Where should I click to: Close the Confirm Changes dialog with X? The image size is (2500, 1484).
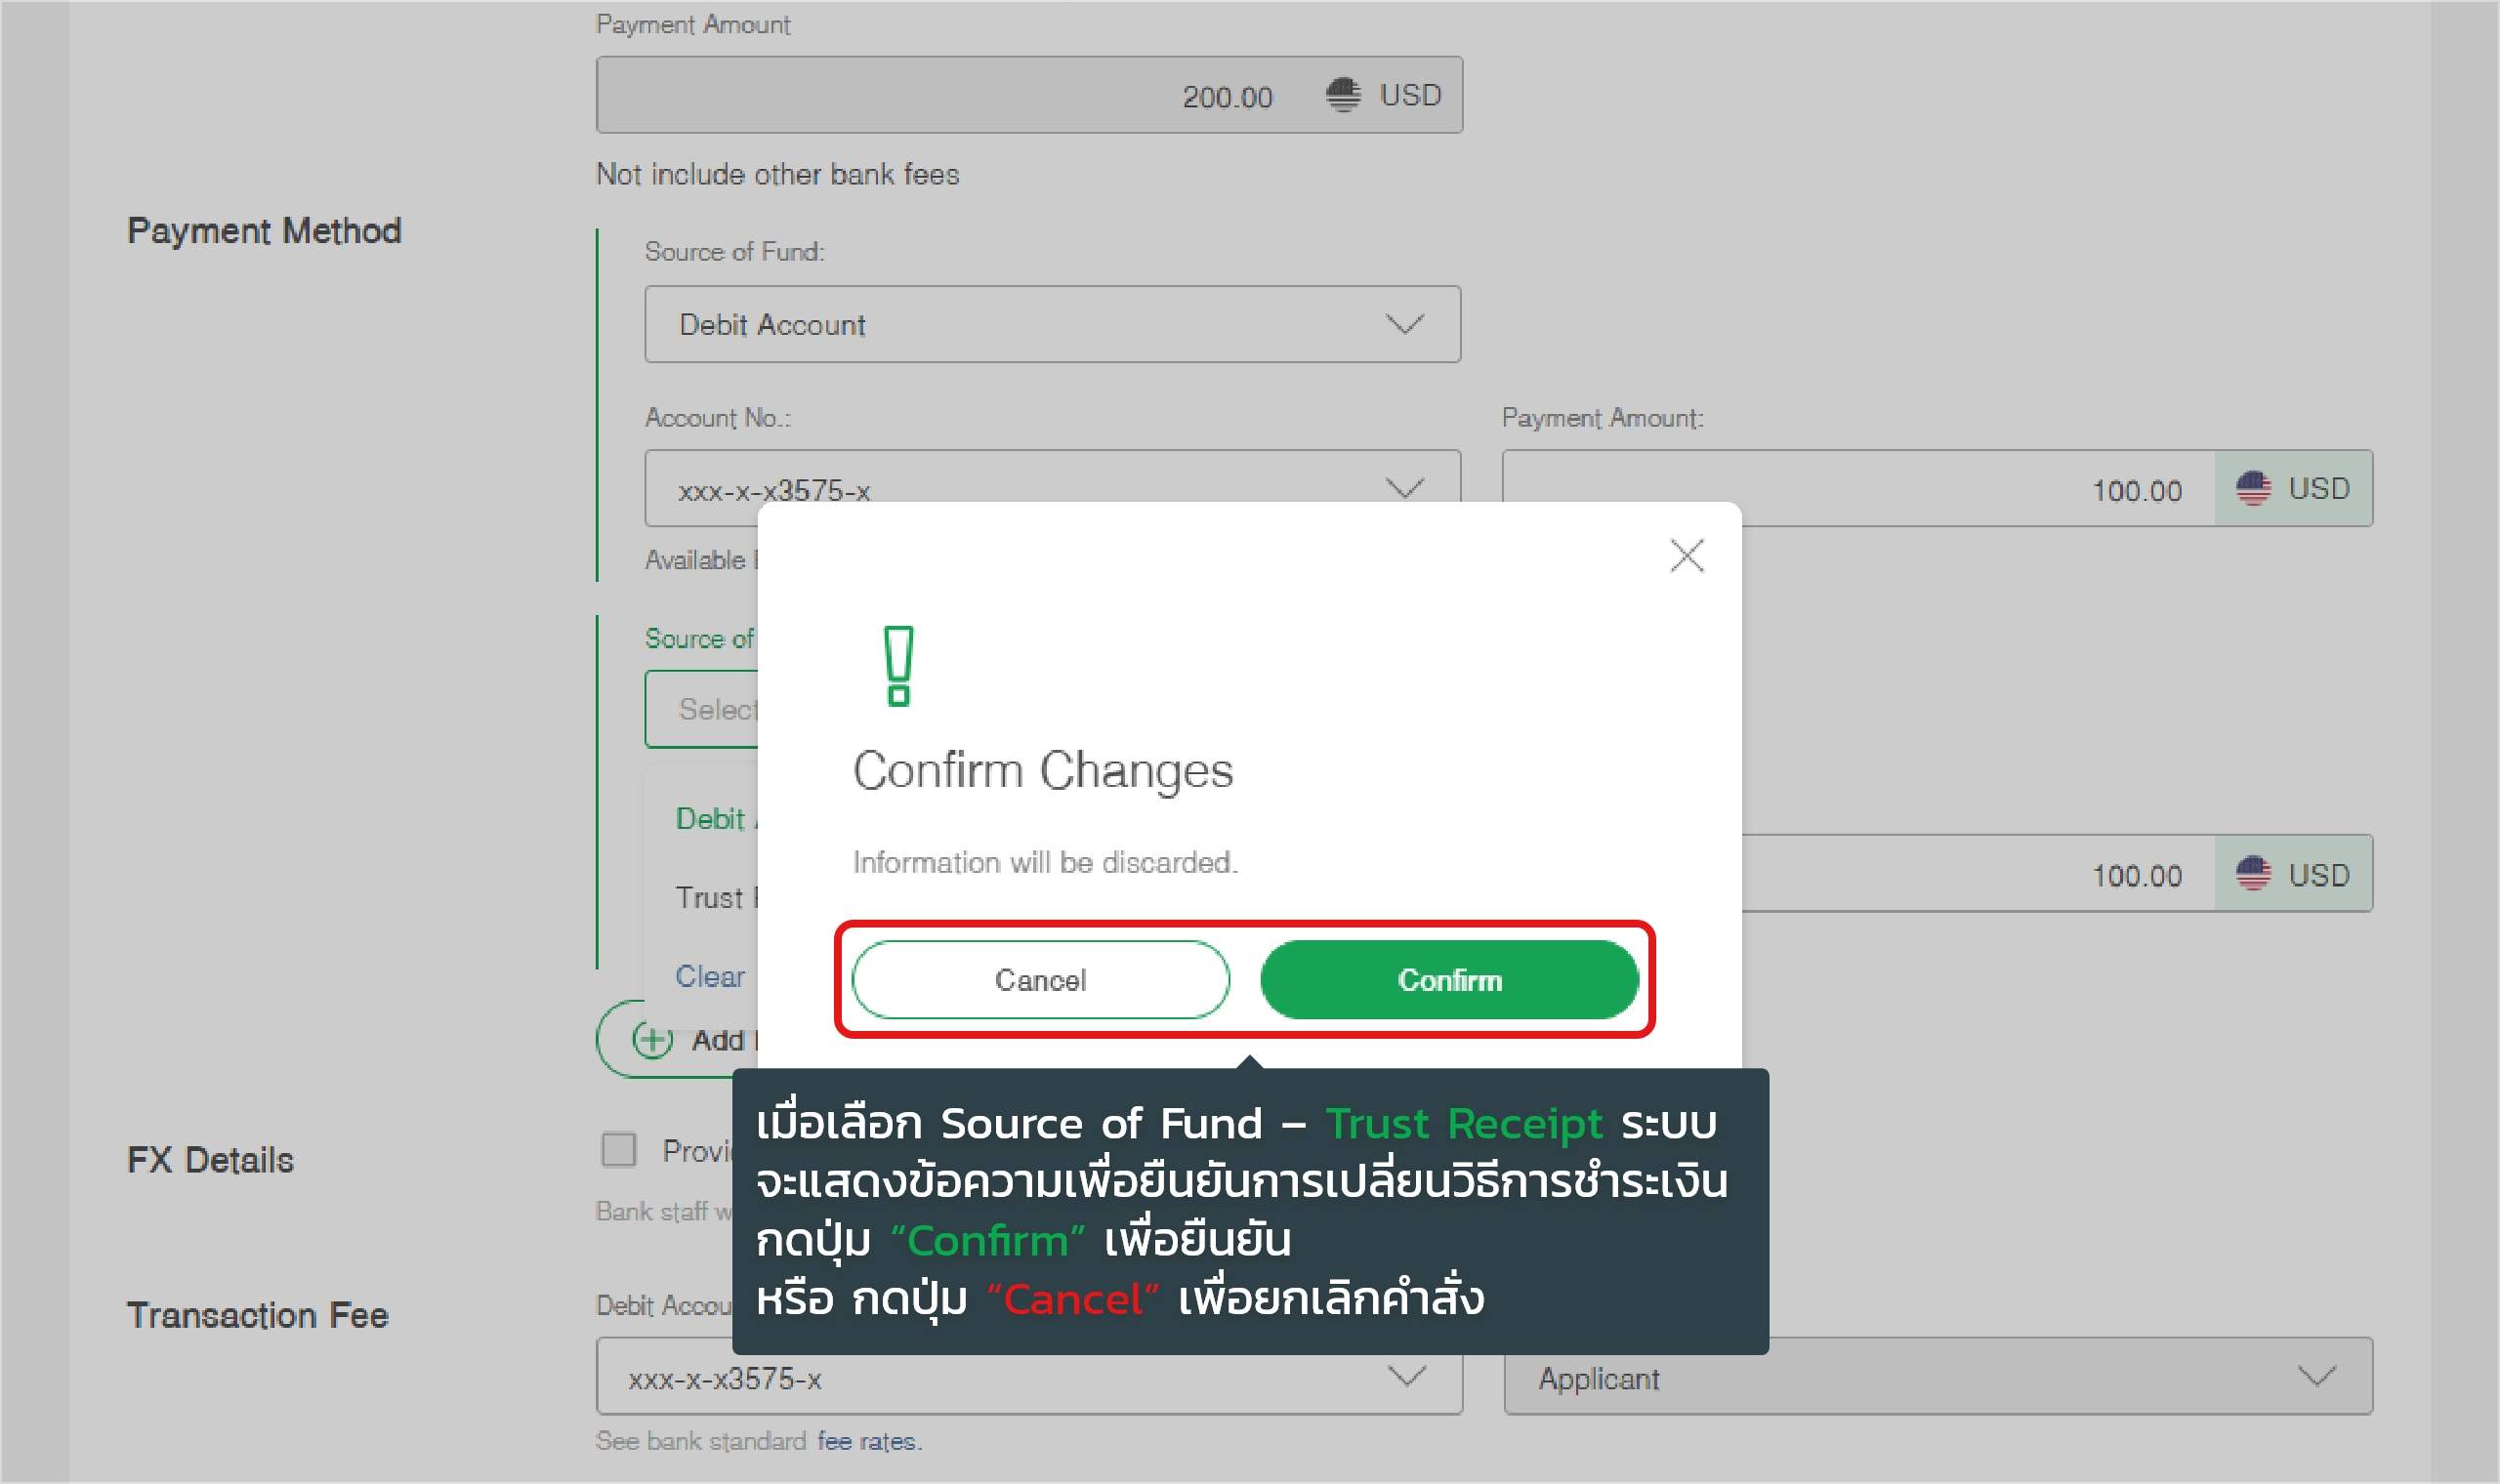click(x=1686, y=555)
